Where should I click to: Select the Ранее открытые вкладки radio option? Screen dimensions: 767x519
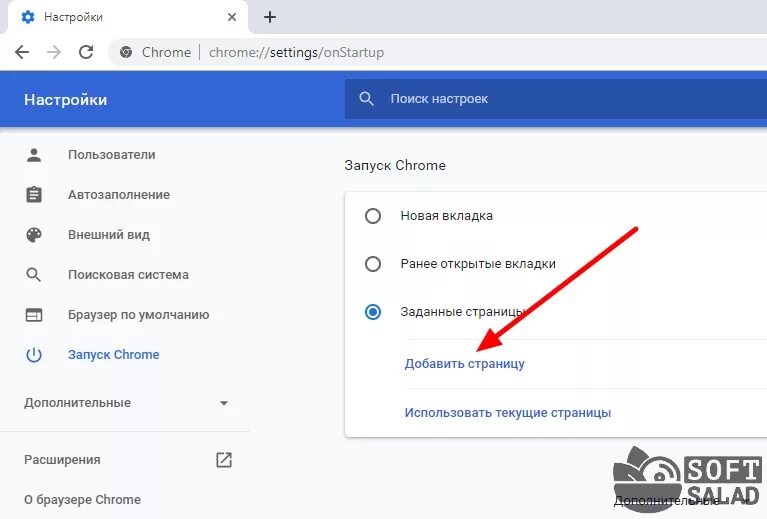(373, 264)
